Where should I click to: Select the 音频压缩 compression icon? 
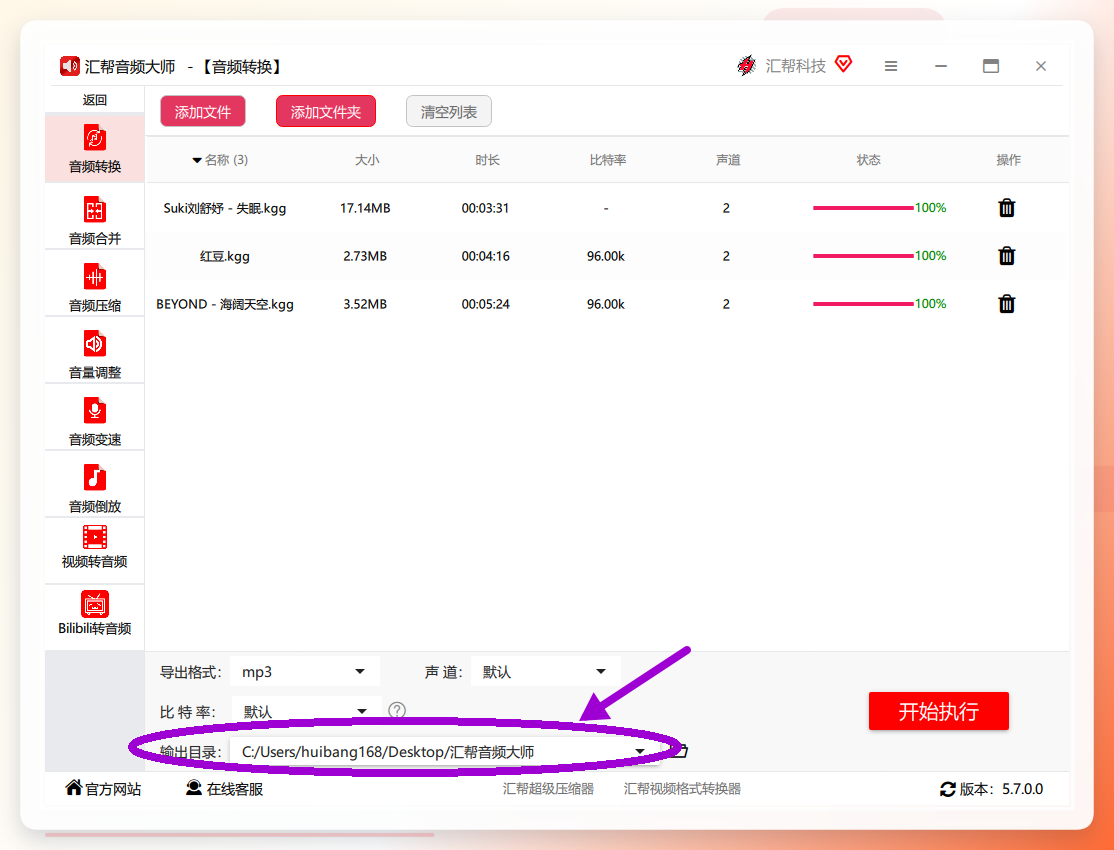tap(94, 277)
